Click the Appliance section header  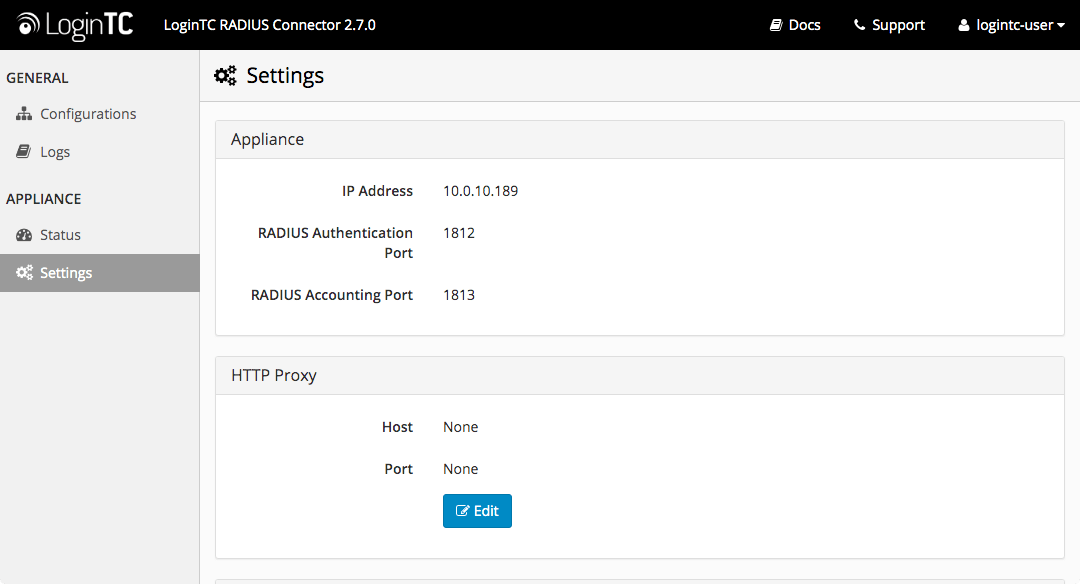pos(267,139)
